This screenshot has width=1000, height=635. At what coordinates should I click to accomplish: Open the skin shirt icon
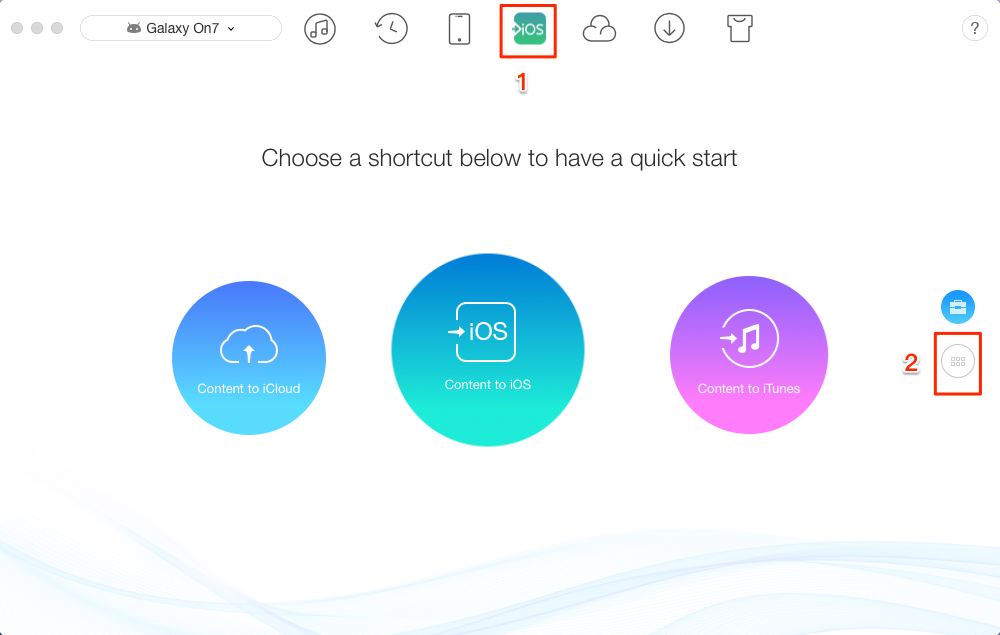[740, 29]
